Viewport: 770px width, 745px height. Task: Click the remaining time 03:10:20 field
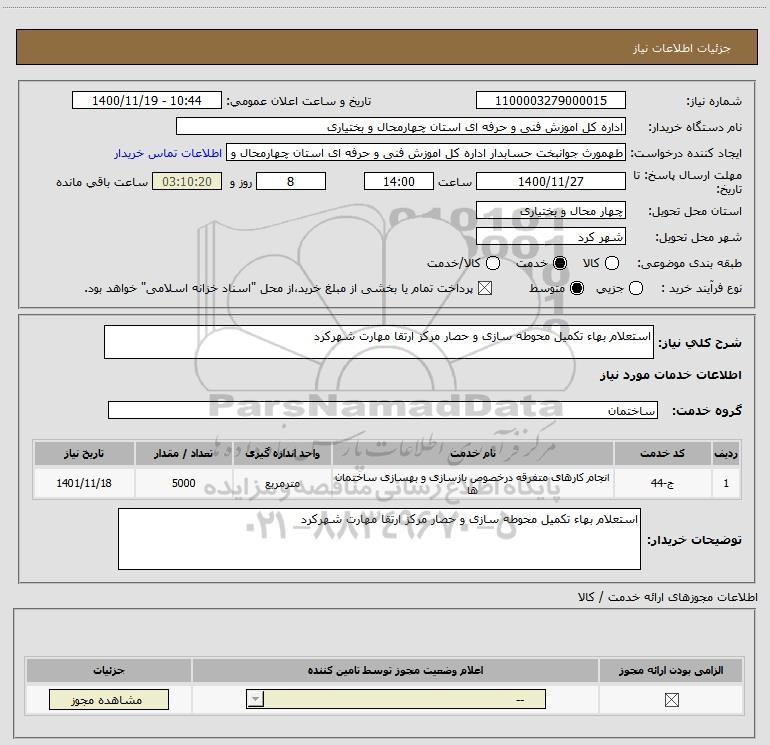tap(187, 181)
